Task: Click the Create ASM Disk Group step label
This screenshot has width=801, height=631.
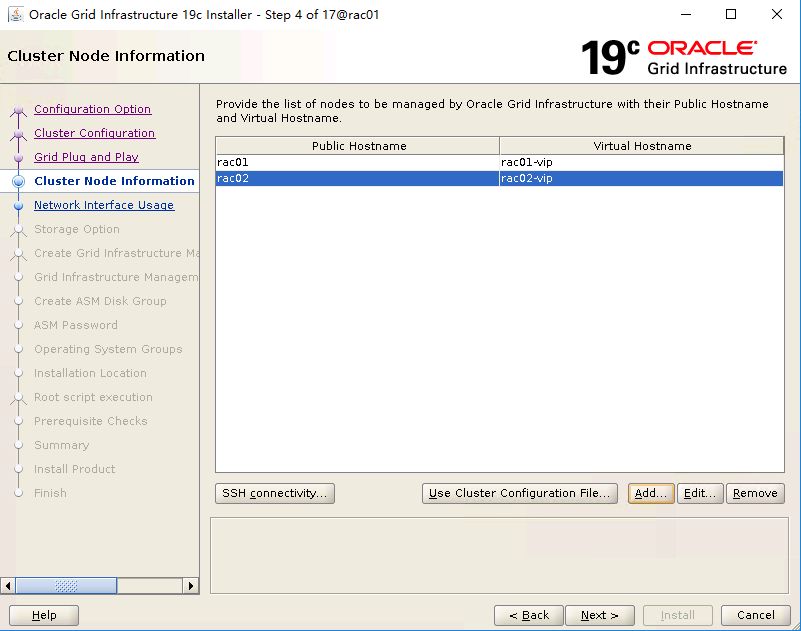Action: (100, 301)
